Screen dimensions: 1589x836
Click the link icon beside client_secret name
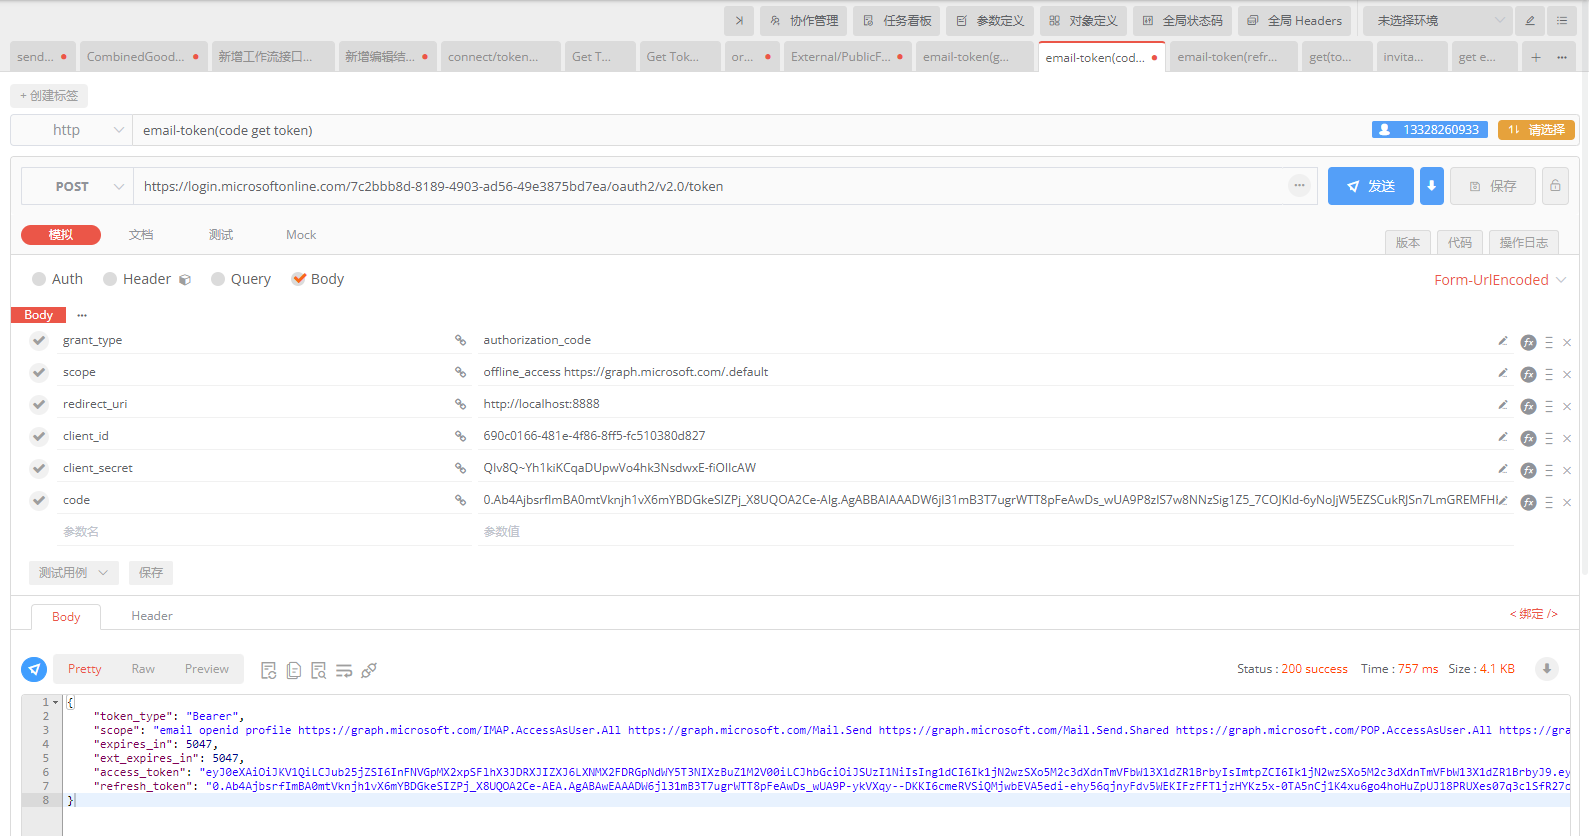pyautogui.click(x=460, y=468)
